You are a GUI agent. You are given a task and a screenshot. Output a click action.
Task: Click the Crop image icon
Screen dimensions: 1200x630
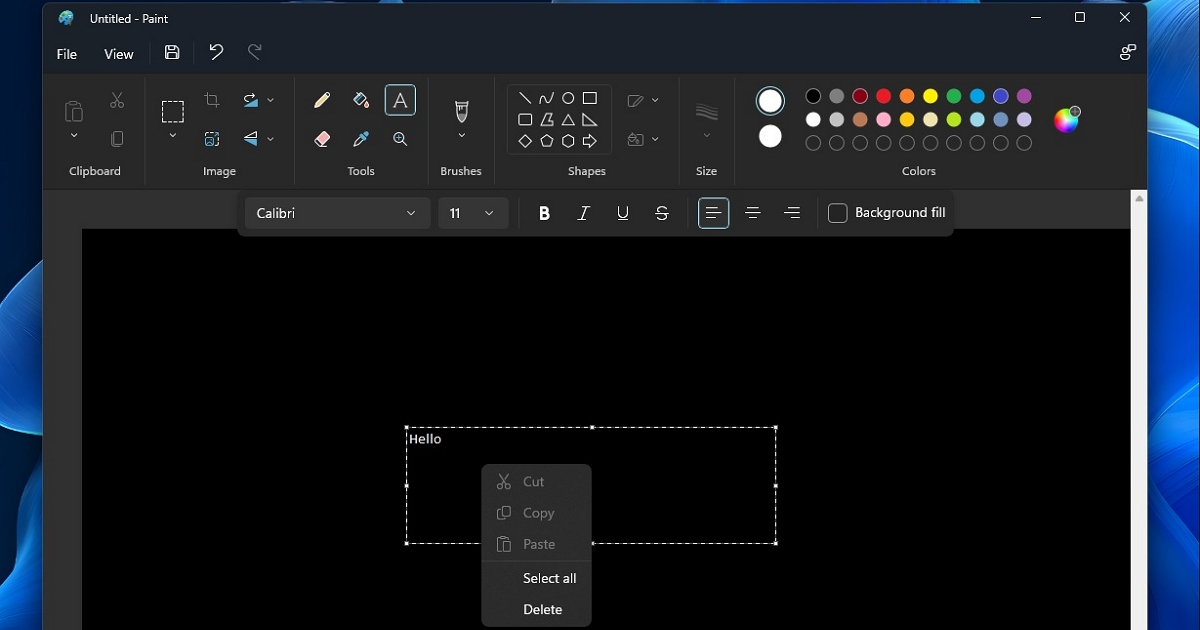[x=212, y=100]
